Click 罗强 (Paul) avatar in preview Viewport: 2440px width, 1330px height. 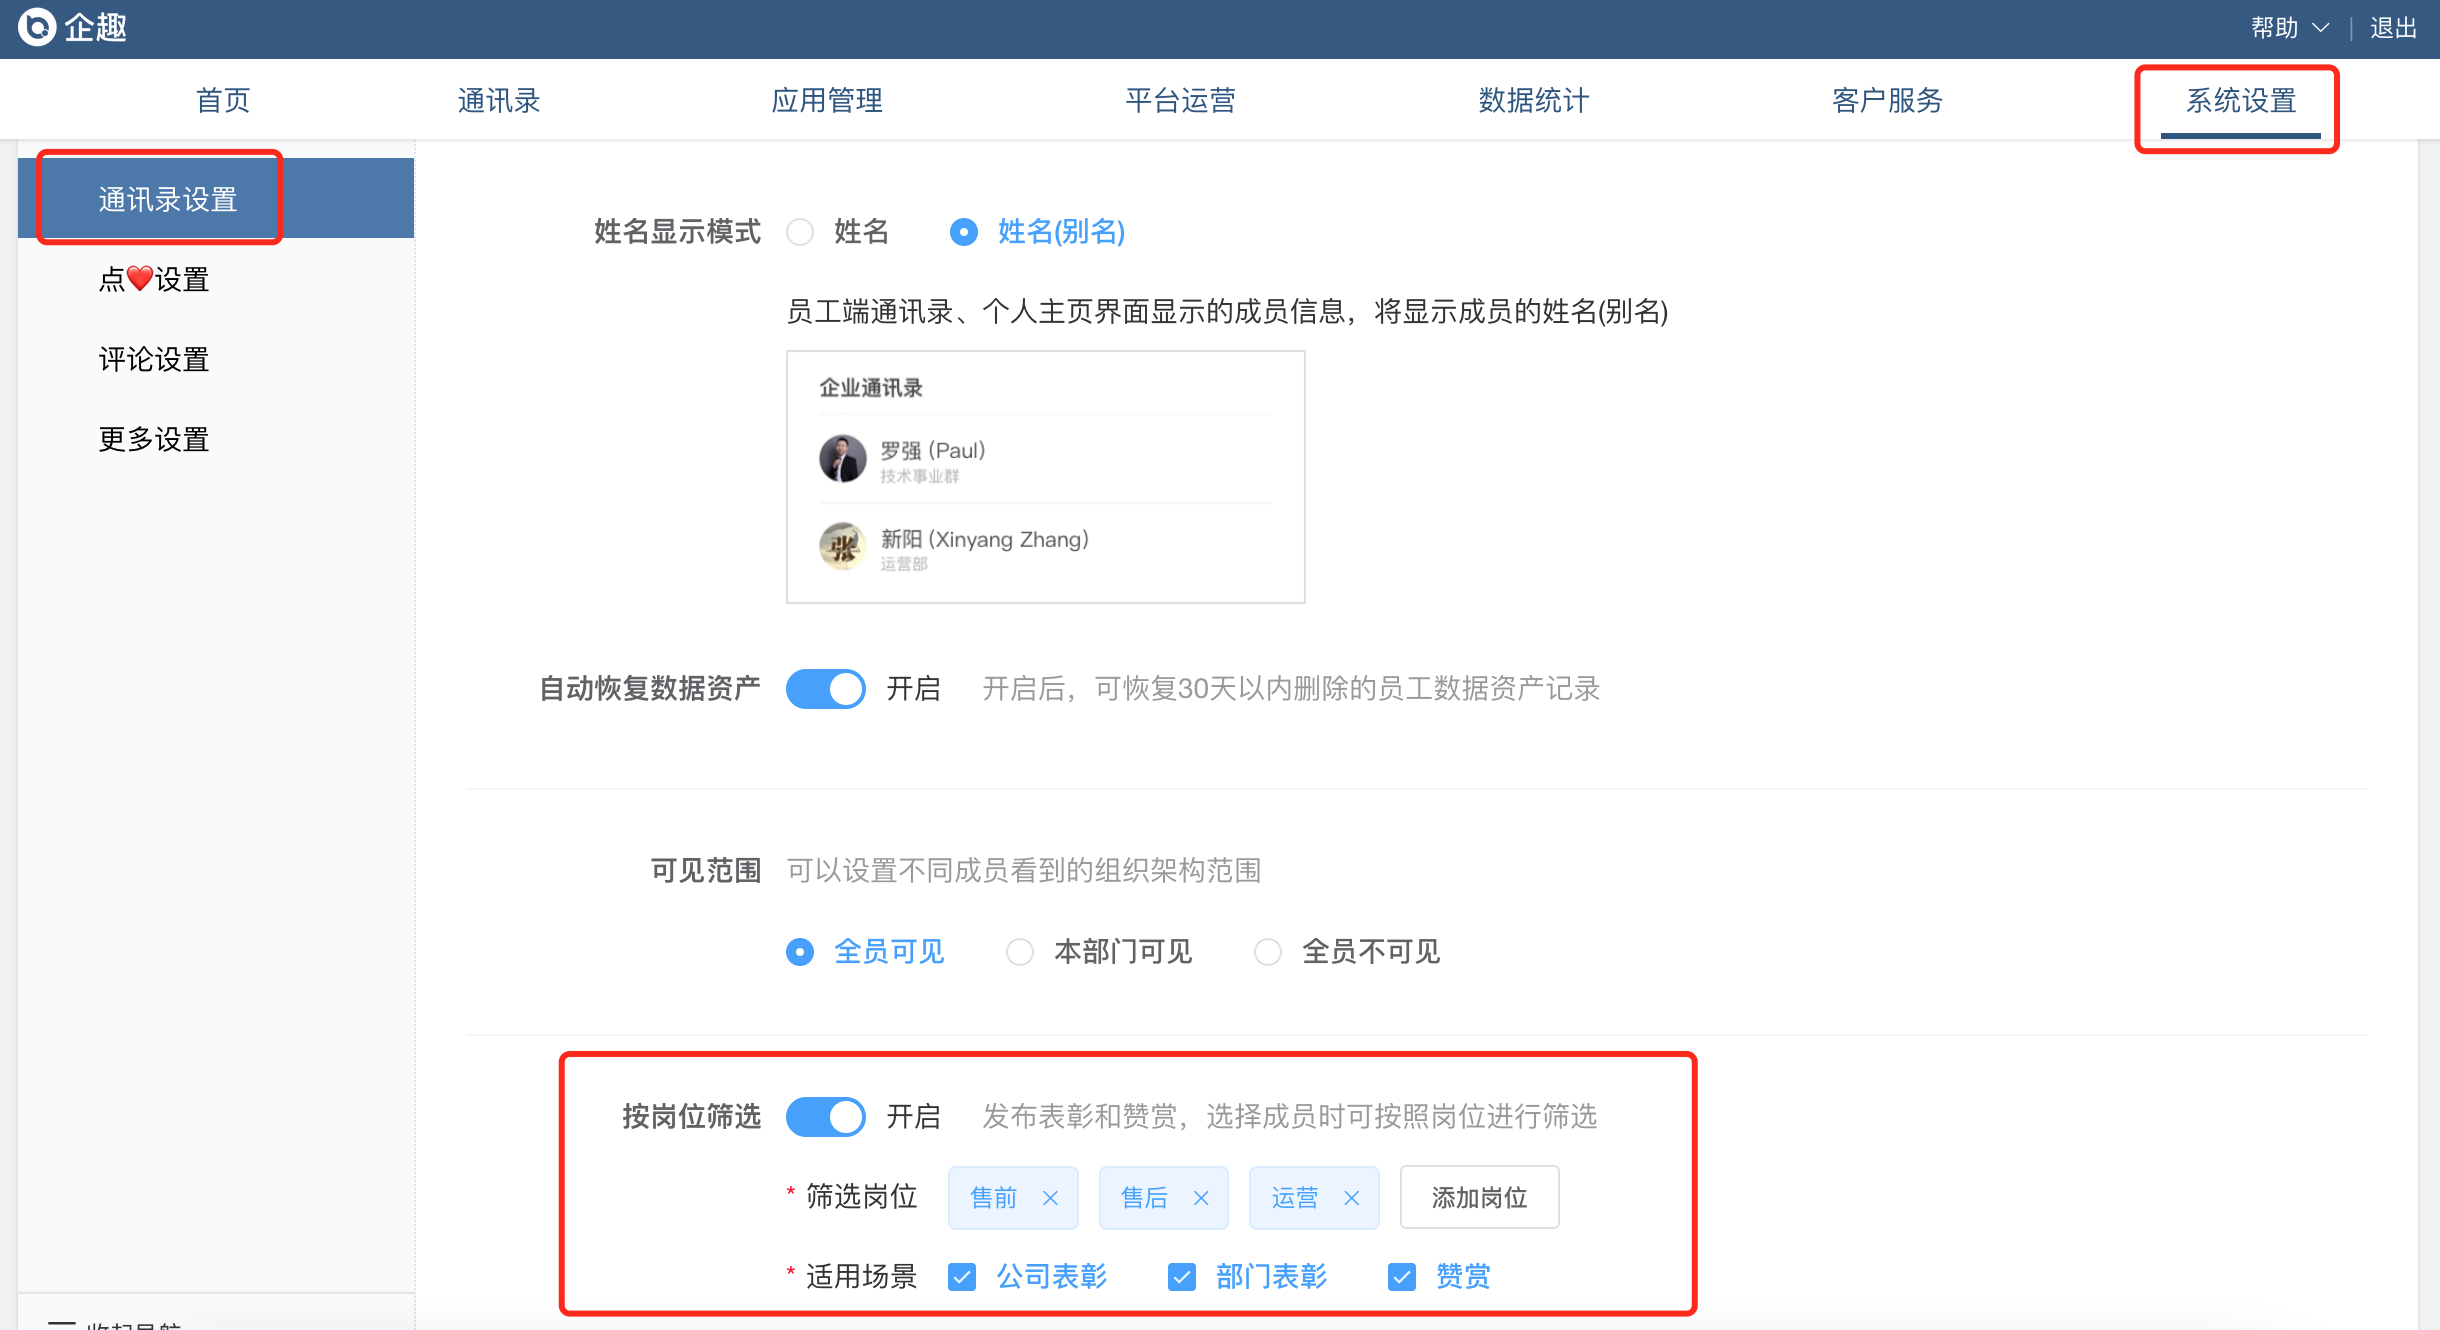pyautogui.click(x=842, y=459)
